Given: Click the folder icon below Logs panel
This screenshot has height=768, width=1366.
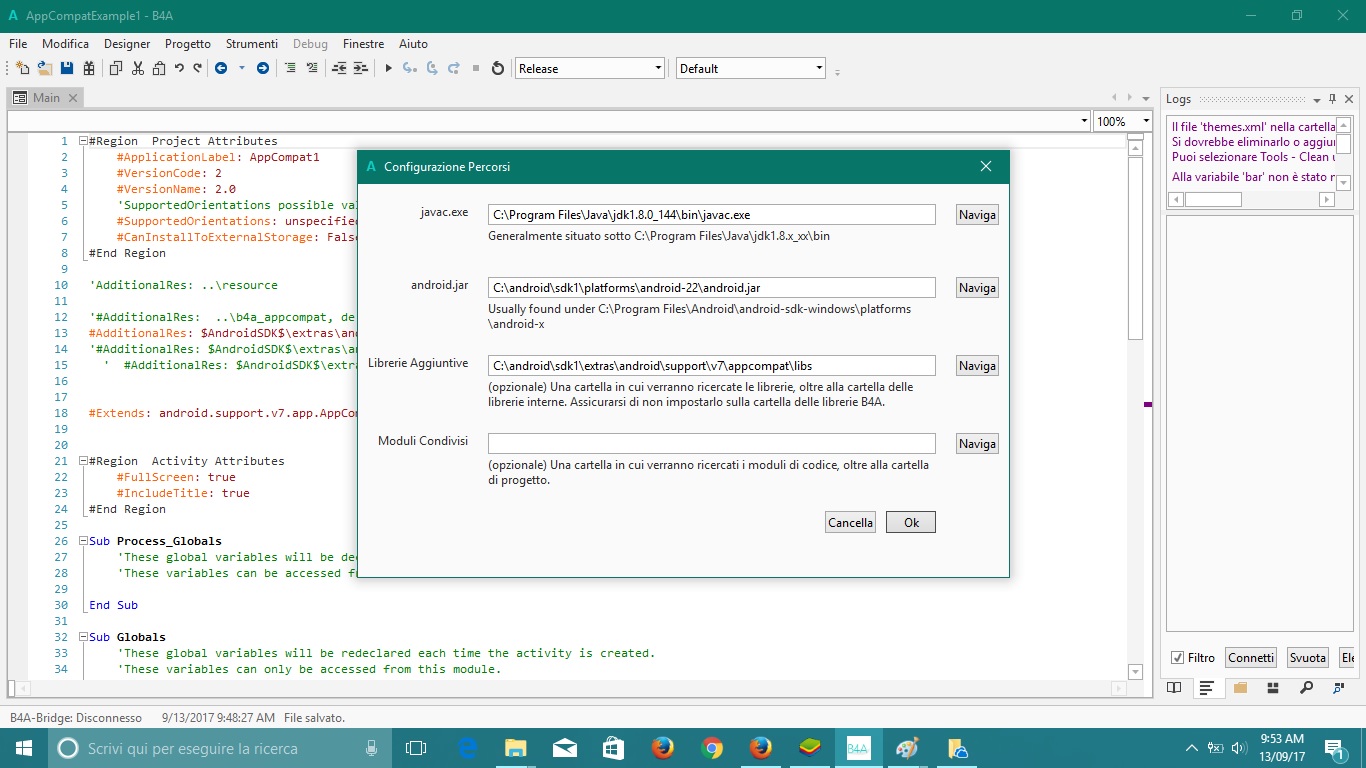Looking at the screenshot, I should coord(1240,688).
